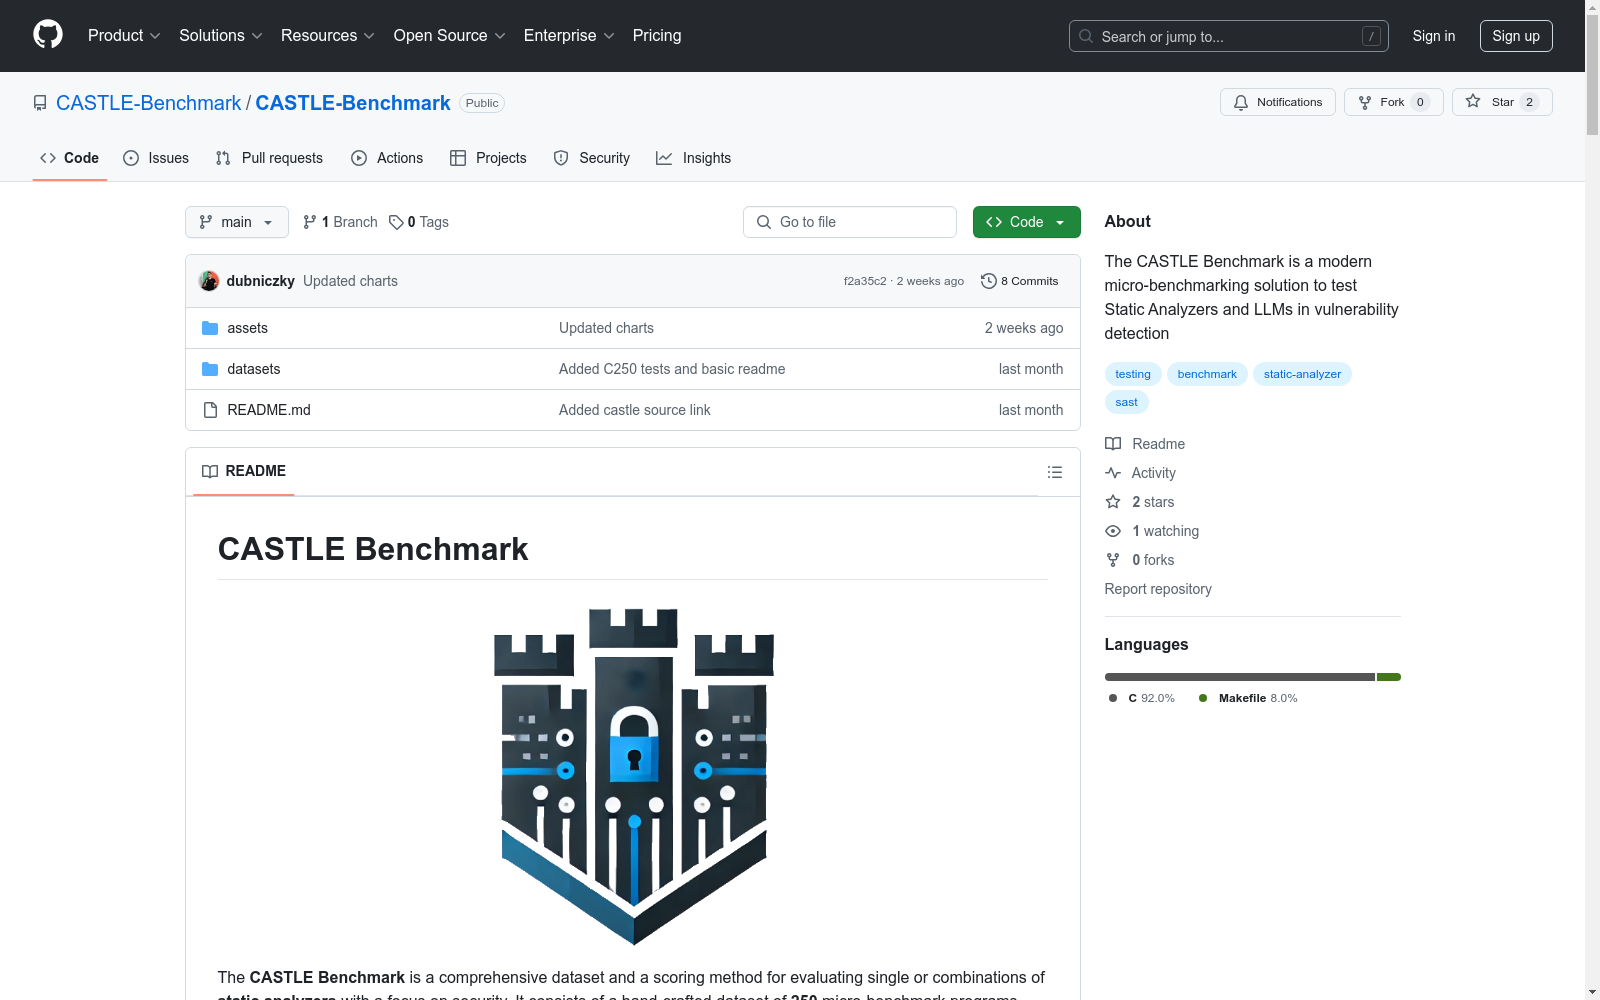The height and width of the screenshot is (1000, 1600).
Task: Click the Report repository link
Action: (1158, 589)
